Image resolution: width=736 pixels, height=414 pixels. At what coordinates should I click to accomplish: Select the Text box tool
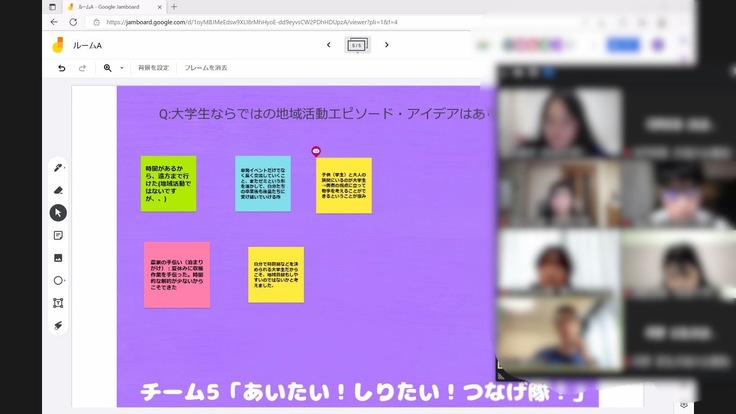58,303
